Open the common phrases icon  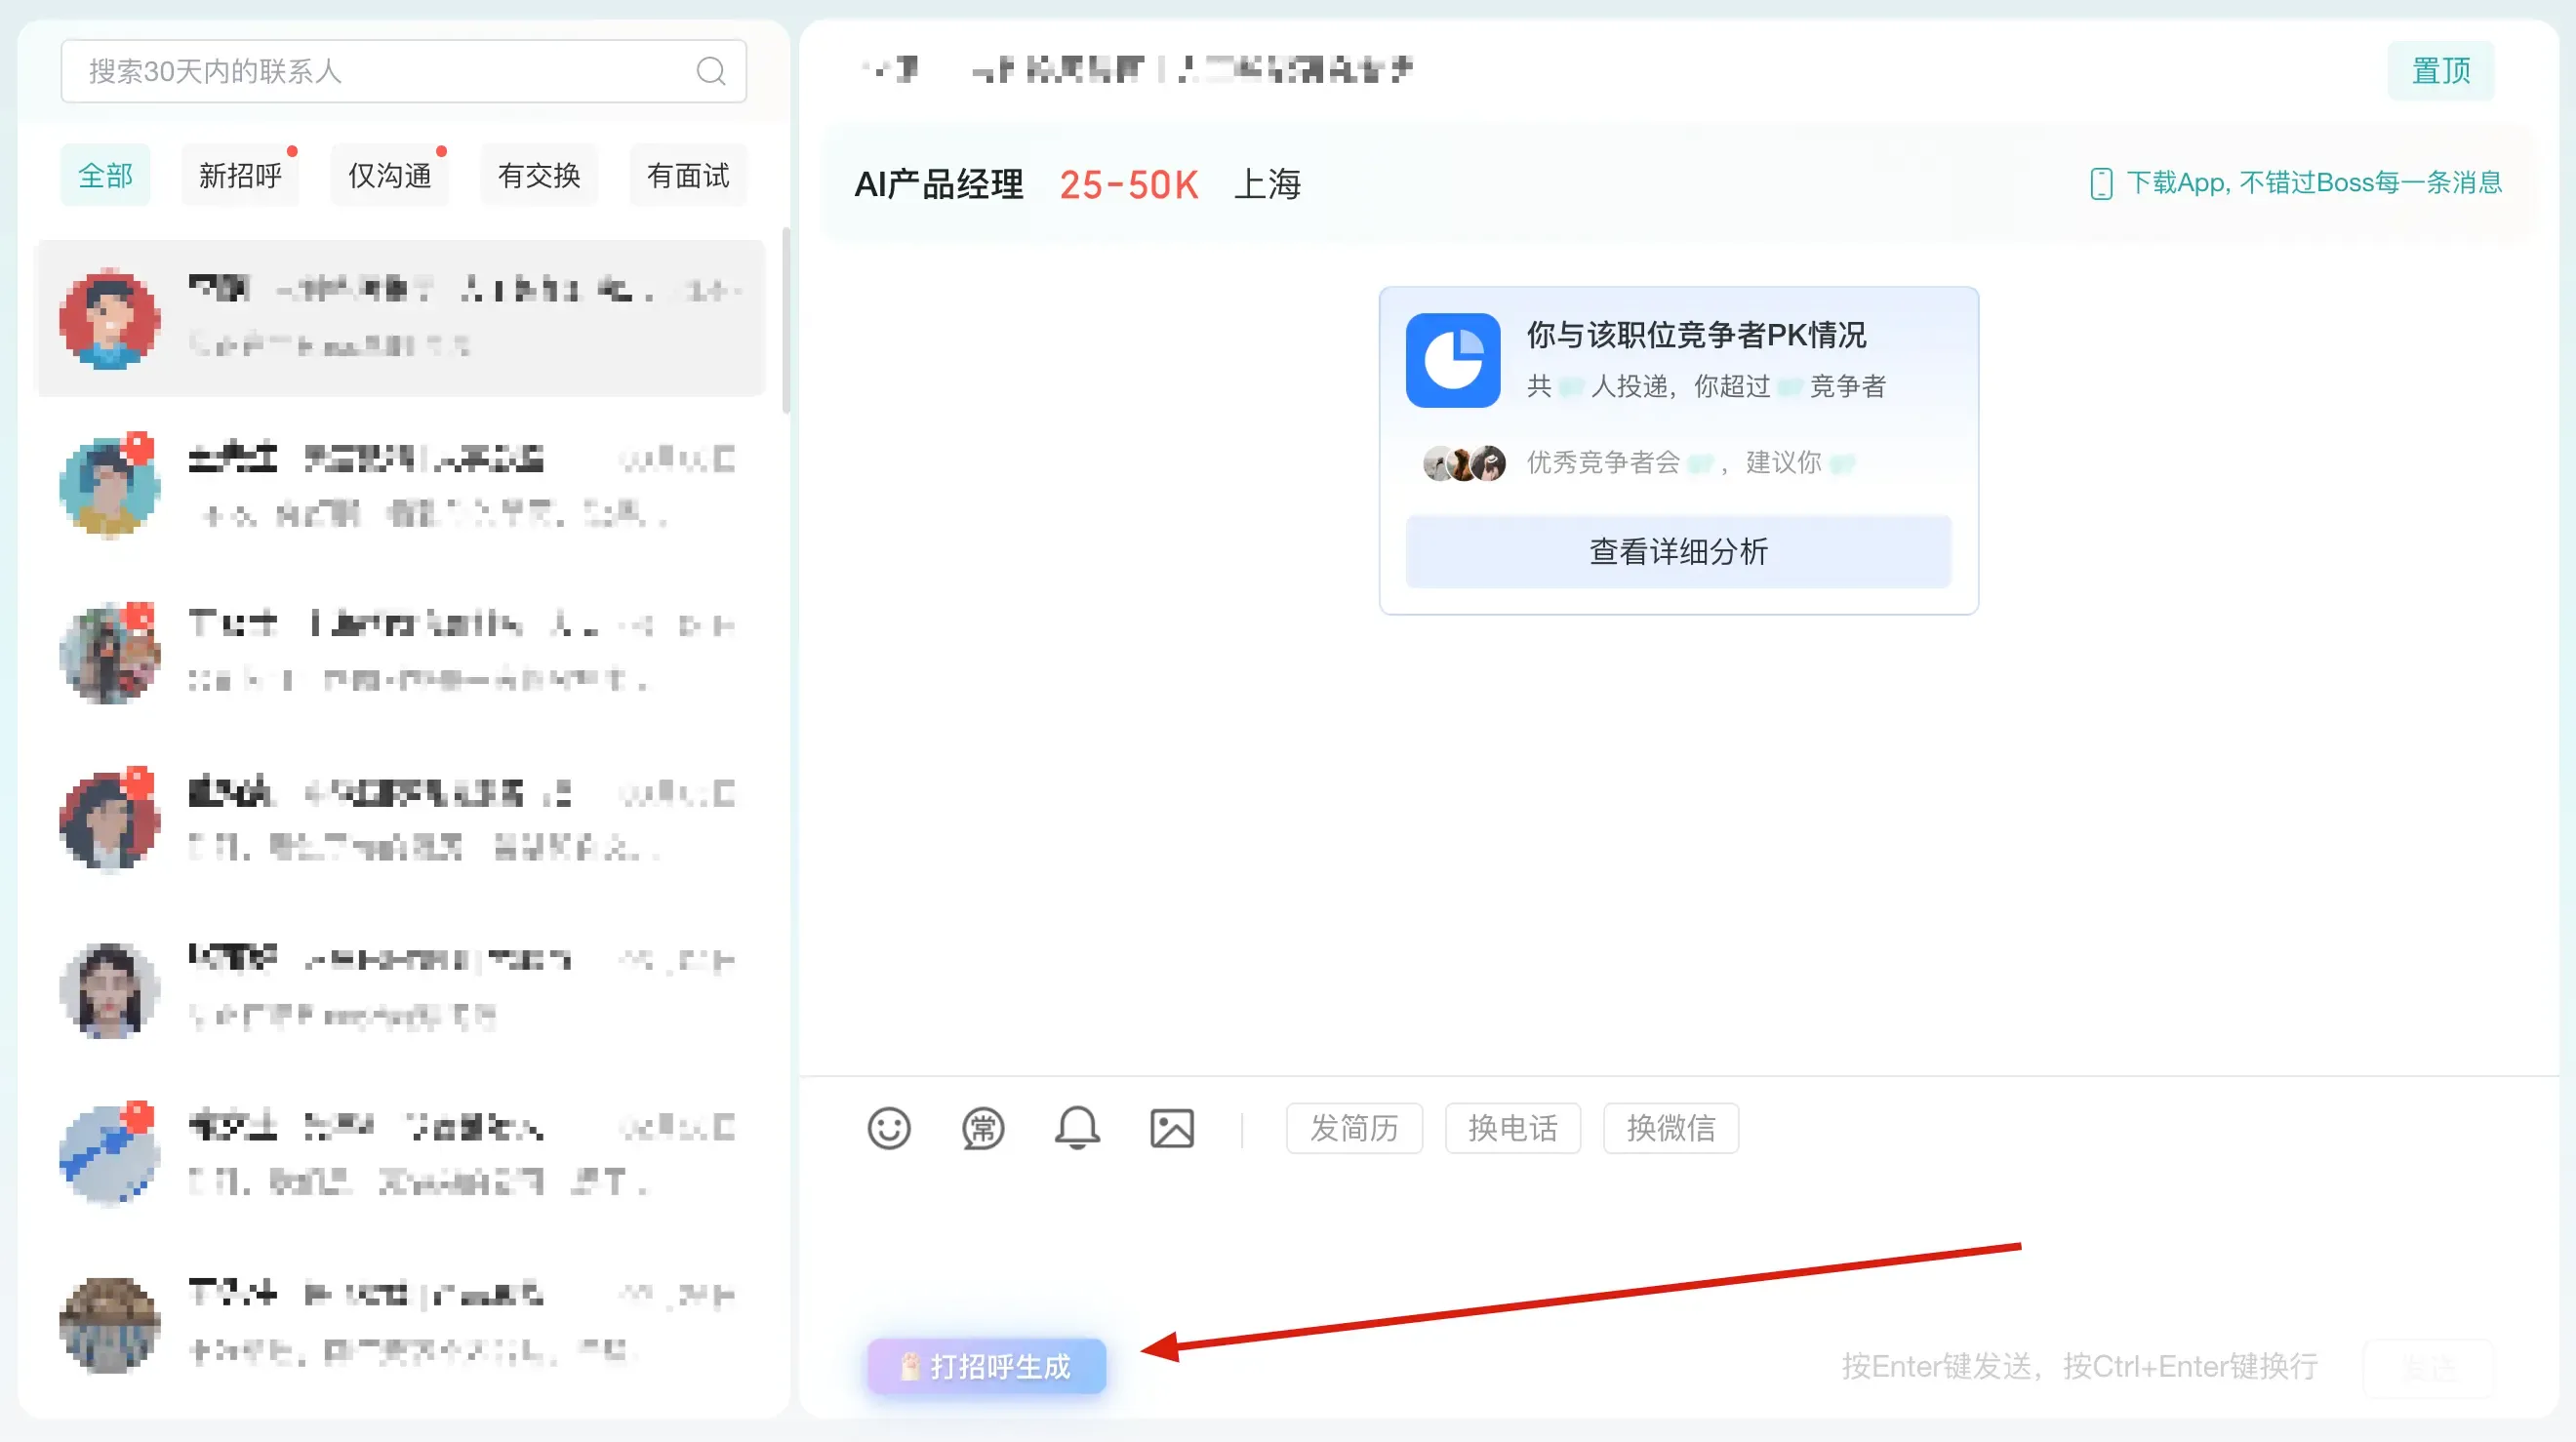[982, 1128]
